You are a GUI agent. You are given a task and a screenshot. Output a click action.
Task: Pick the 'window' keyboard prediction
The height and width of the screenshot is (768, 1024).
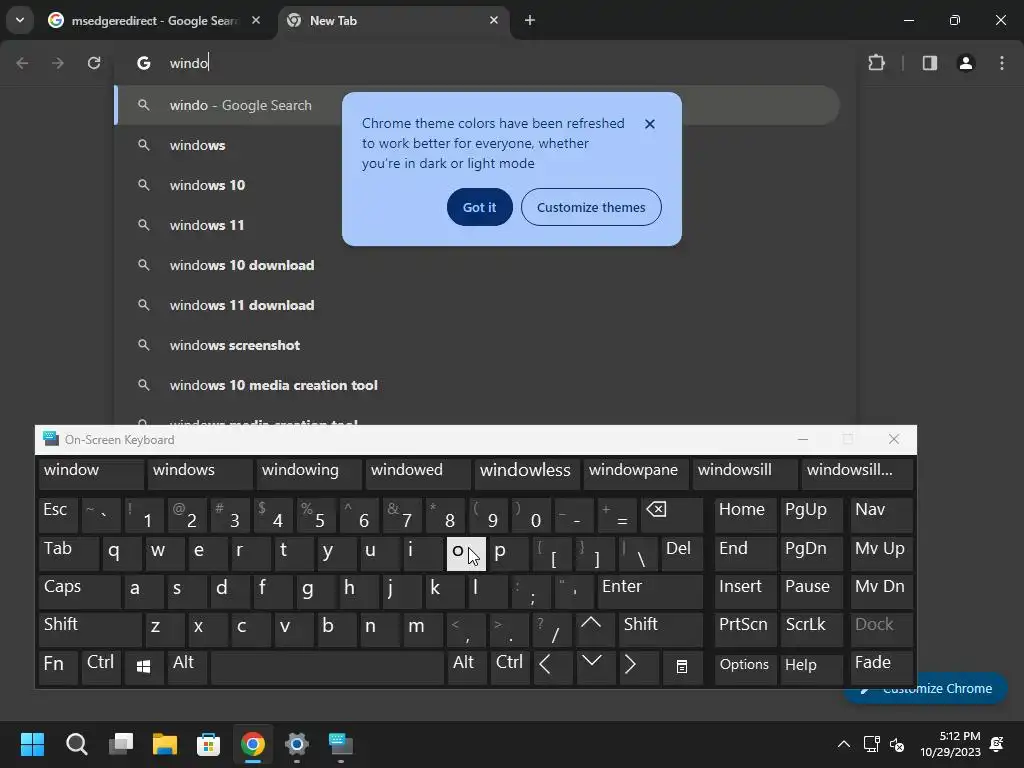91,473
